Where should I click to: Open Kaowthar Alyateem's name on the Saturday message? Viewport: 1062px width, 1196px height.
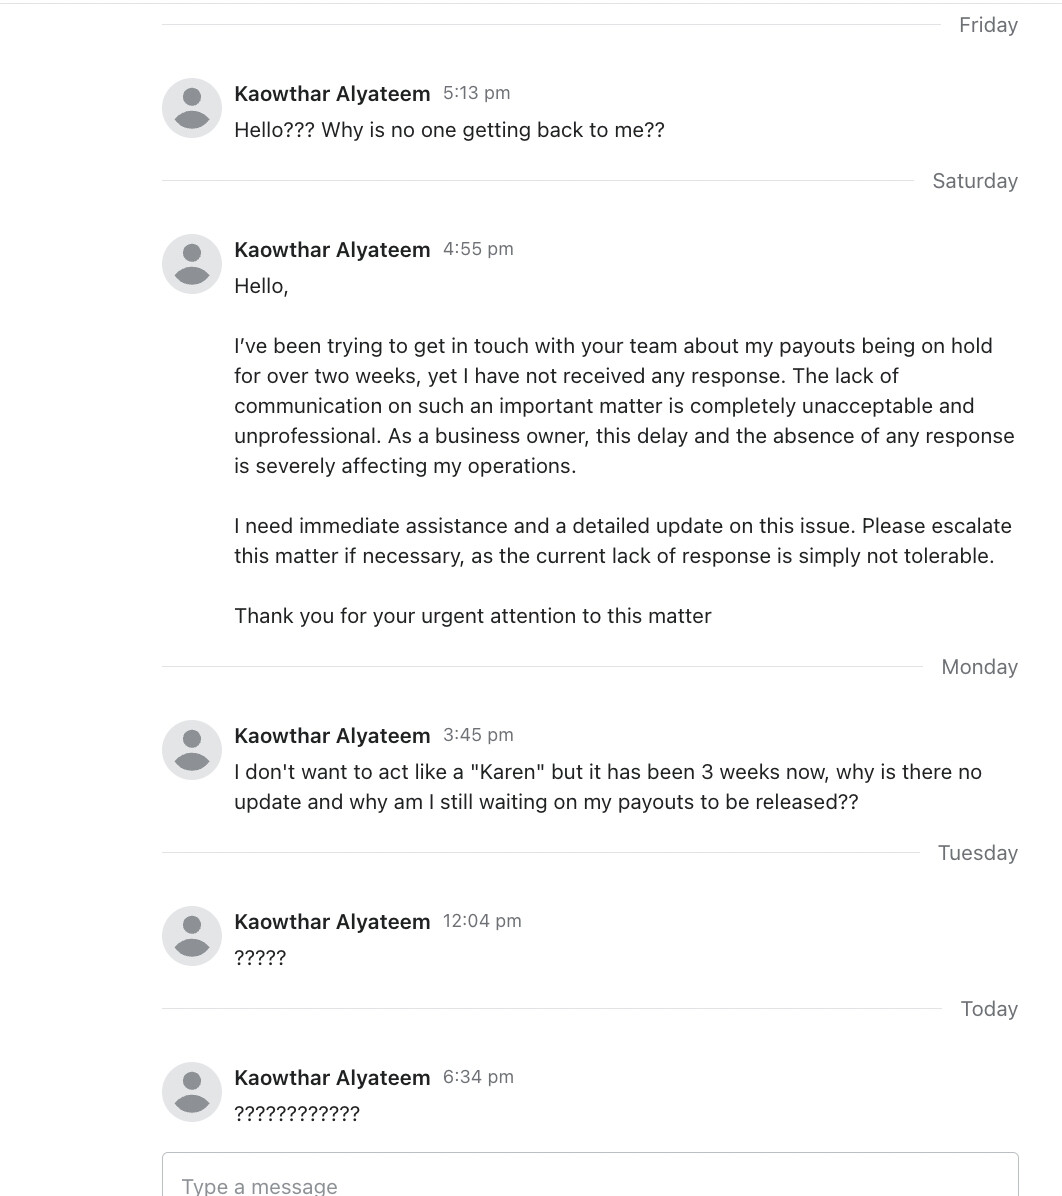[x=332, y=250]
